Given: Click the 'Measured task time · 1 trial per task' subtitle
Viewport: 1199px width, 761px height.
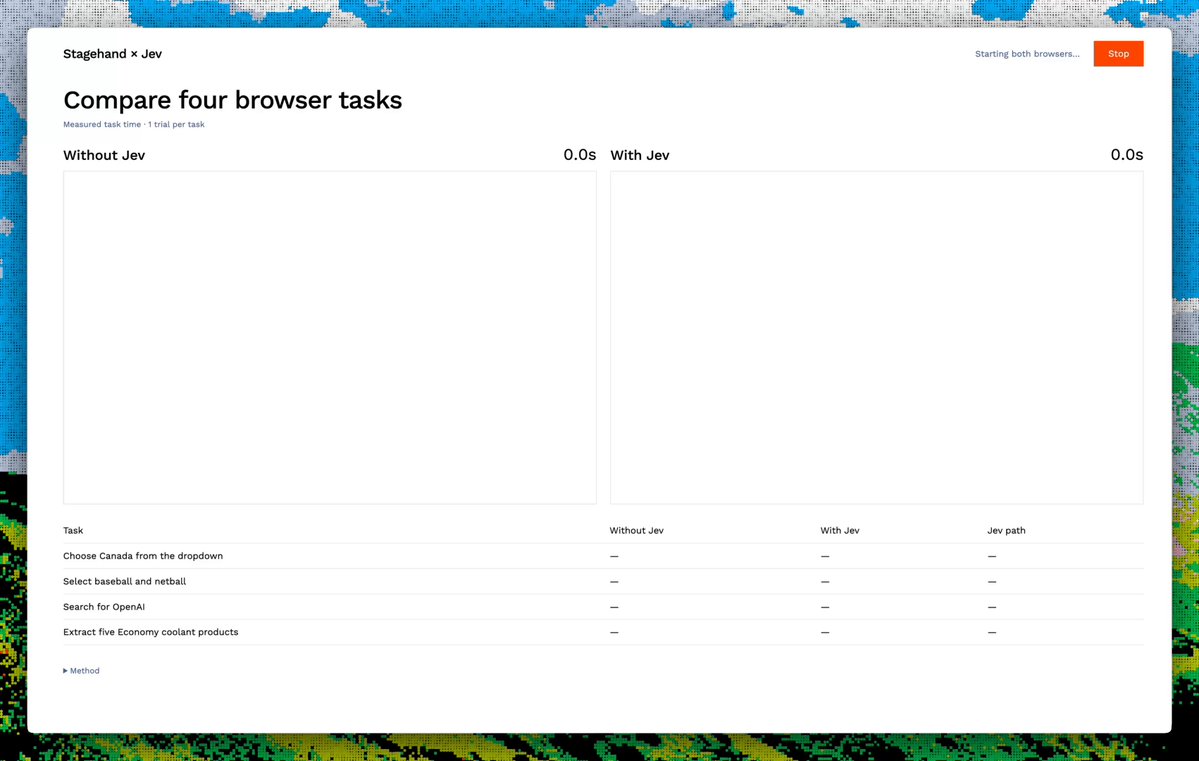Looking at the screenshot, I should tap(134, 124).
